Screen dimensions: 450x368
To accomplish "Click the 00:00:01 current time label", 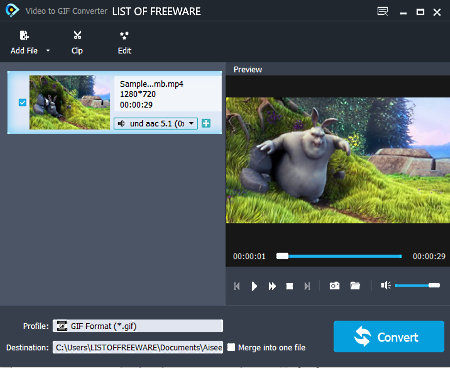I will [x=249, y=256].
